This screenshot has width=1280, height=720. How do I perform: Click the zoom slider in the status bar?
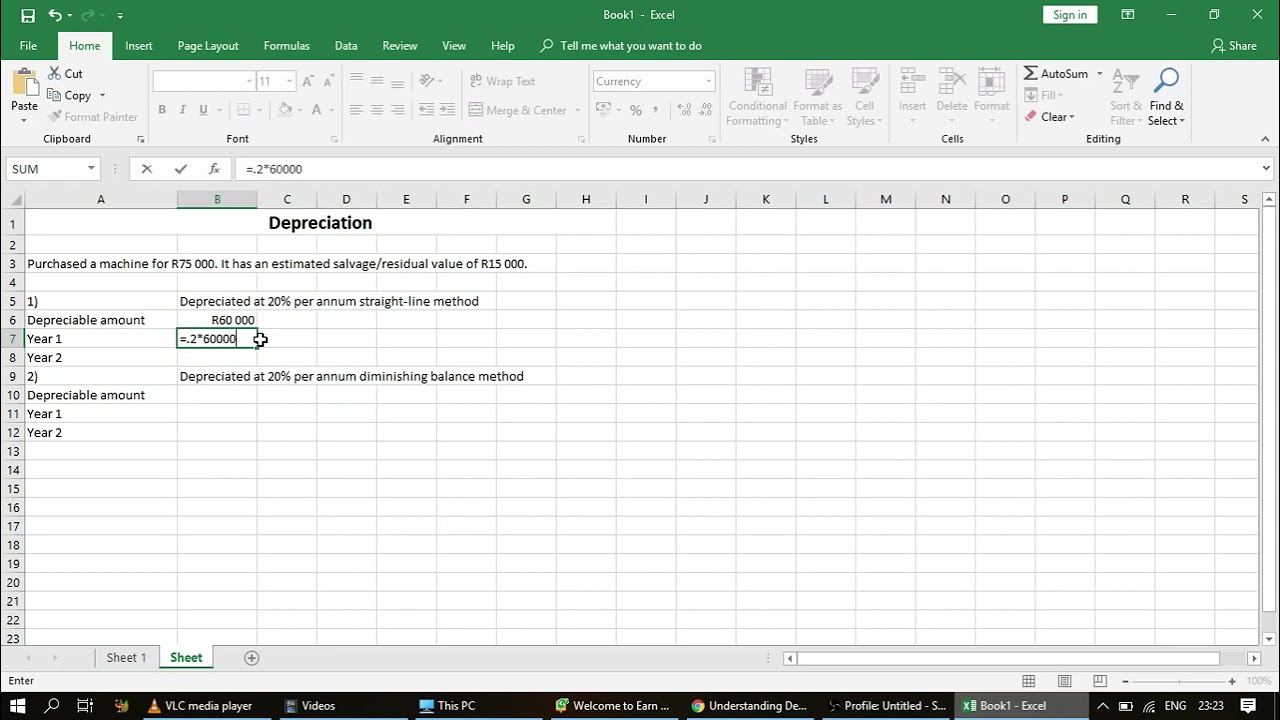pyautogui.click(x=1178, y=681)
